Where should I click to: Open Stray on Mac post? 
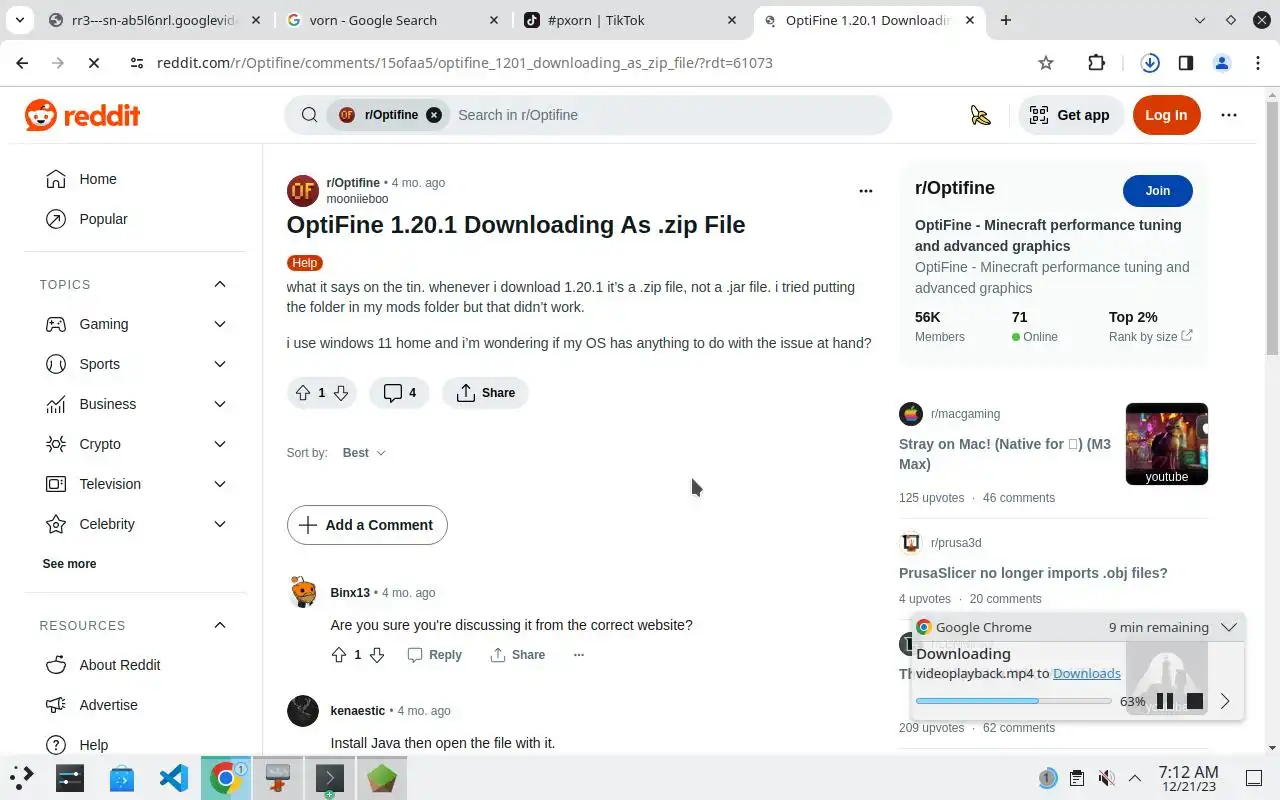pyautogui.click(x=1005, y=454)
